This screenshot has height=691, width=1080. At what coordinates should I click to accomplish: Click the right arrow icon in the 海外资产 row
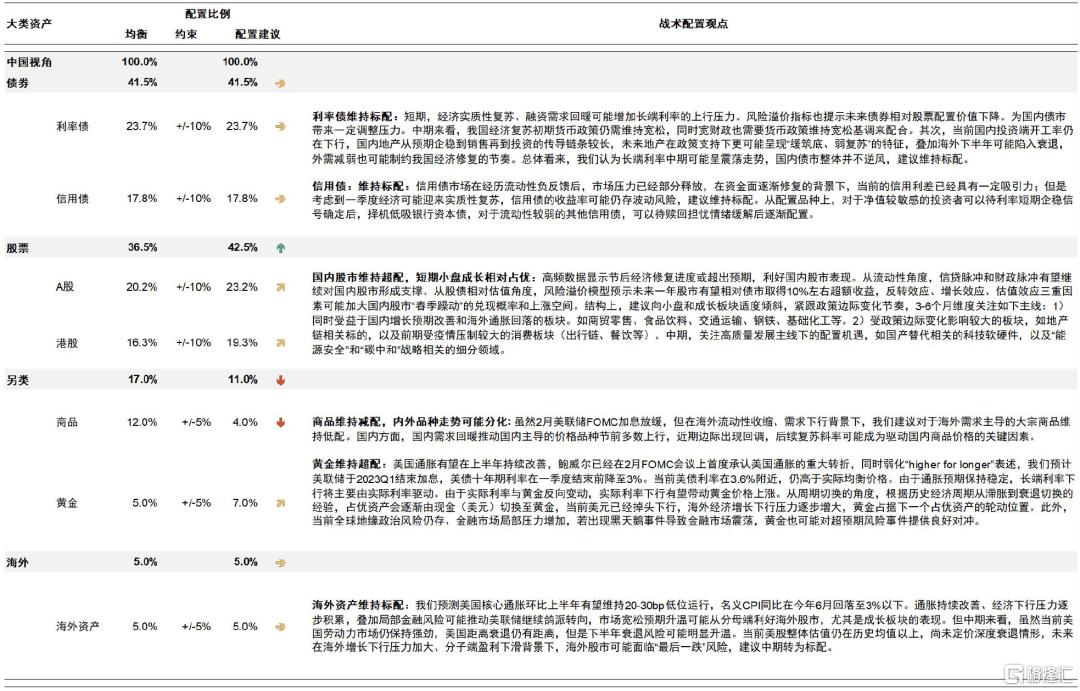[280, 627]
